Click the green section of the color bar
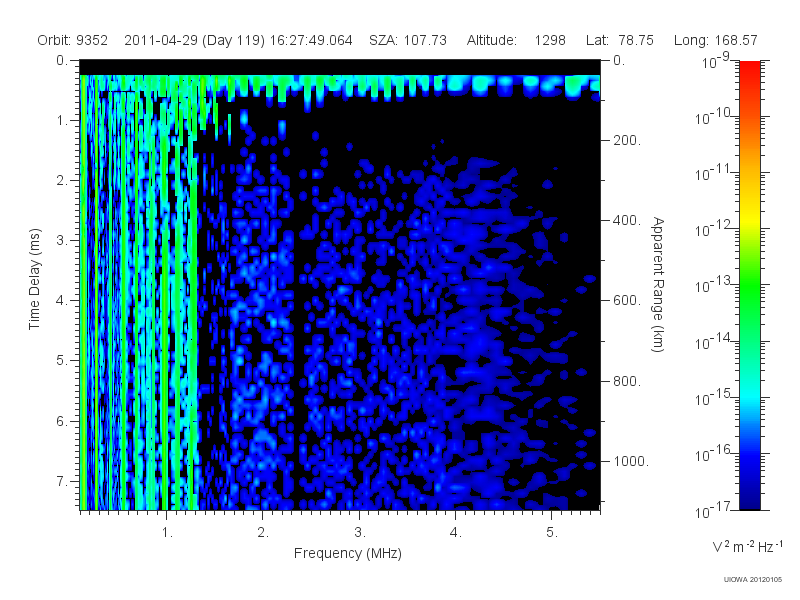The image size is (800, 600). pyautogui.click(x=749, y=286)
